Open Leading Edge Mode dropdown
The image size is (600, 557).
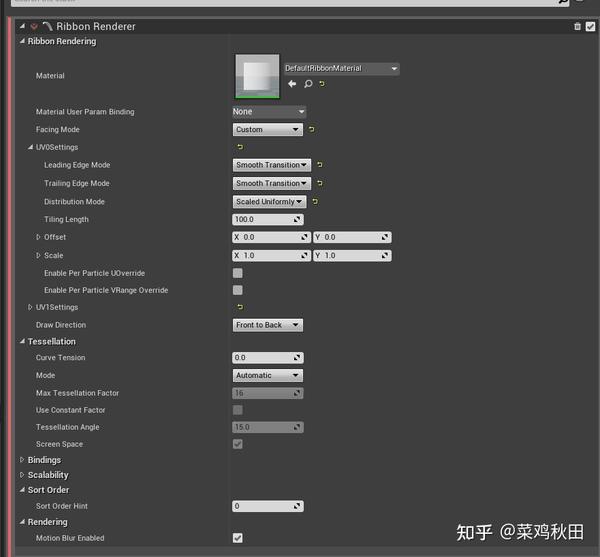point(271,165)
